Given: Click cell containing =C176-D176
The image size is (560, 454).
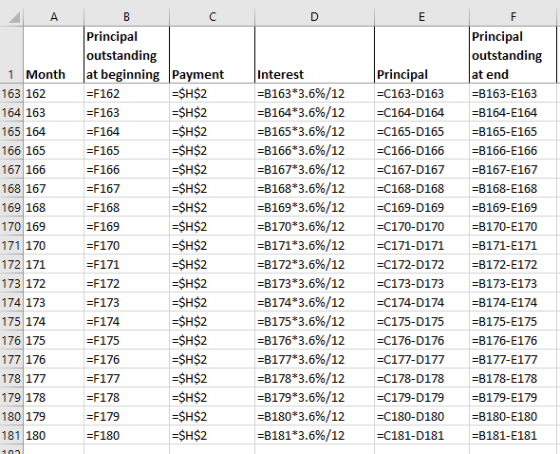Looking at the screenshot, I should tap(422, 340).
